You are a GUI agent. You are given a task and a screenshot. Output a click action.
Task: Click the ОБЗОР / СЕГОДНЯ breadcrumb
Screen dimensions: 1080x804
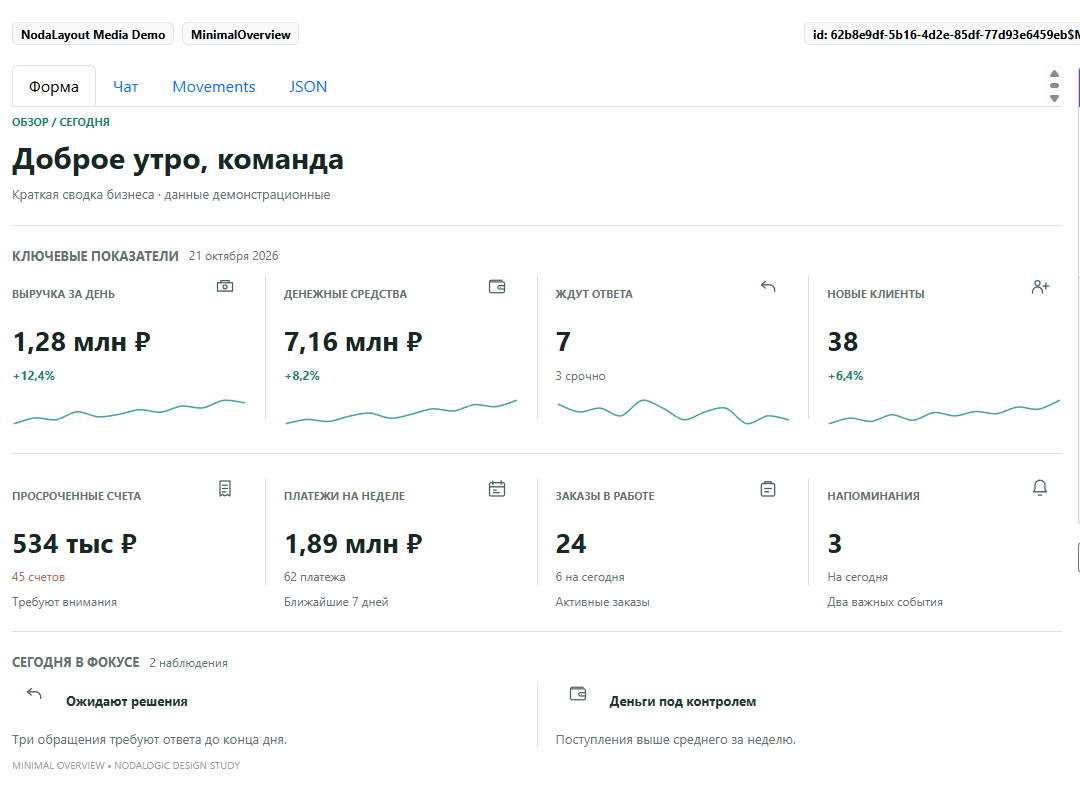click(x=61, y=122)
